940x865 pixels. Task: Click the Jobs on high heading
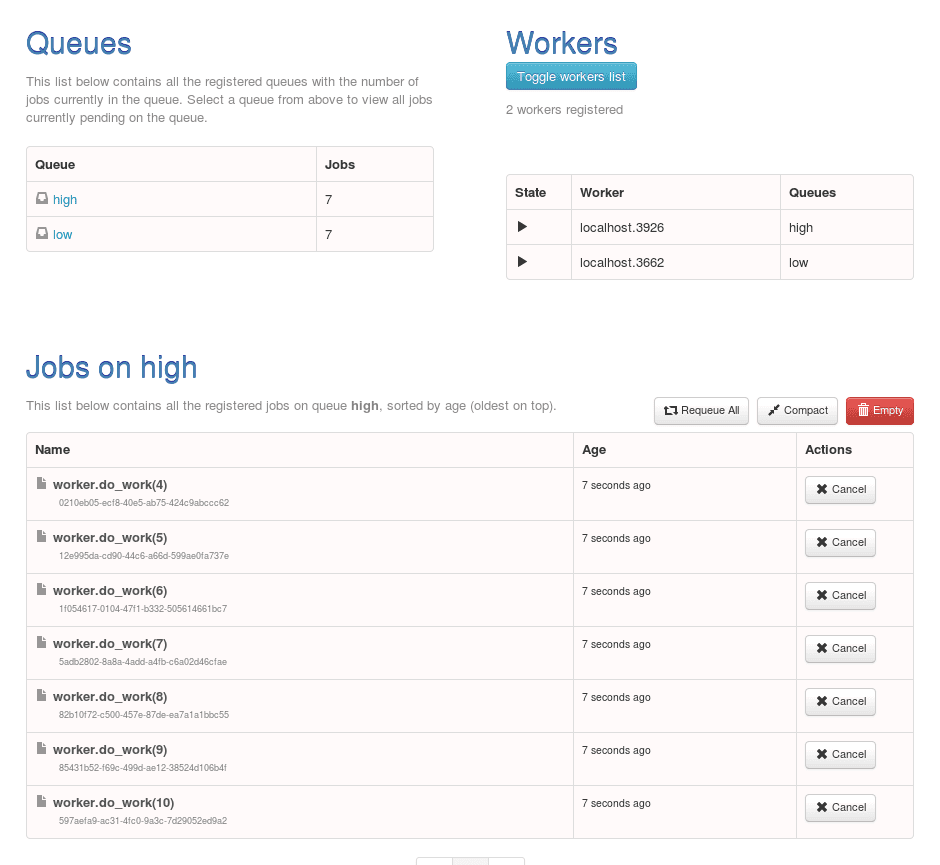112,367
